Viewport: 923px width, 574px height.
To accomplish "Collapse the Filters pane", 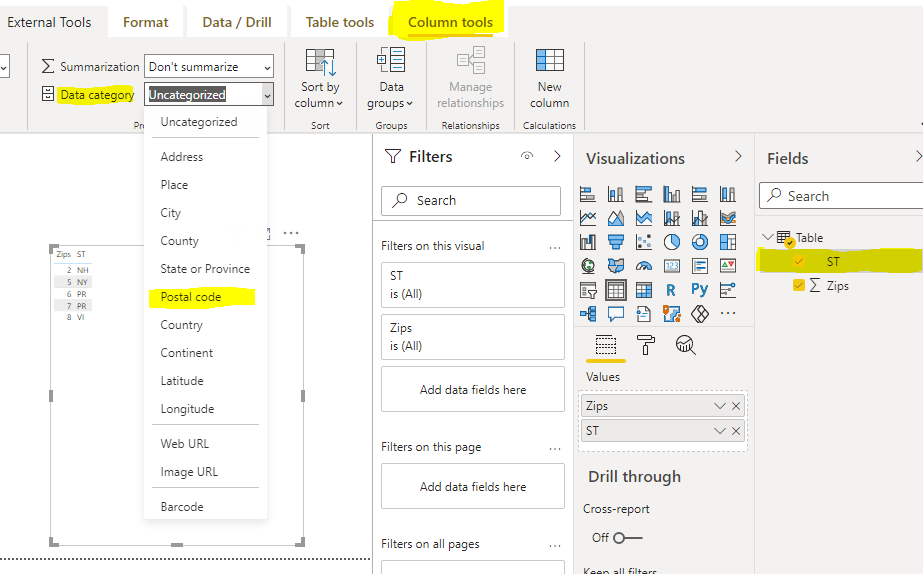I will pos(557,156).
